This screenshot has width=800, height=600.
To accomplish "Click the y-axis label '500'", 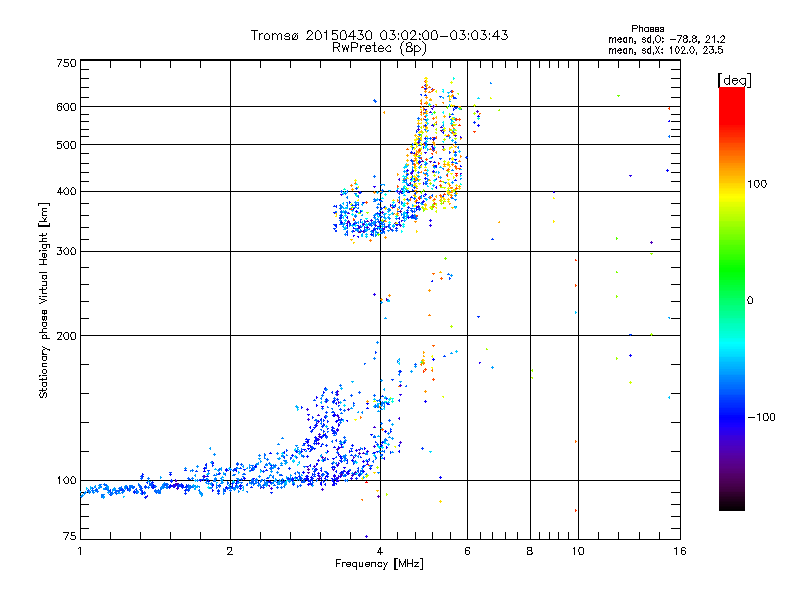I will (66, 145).
